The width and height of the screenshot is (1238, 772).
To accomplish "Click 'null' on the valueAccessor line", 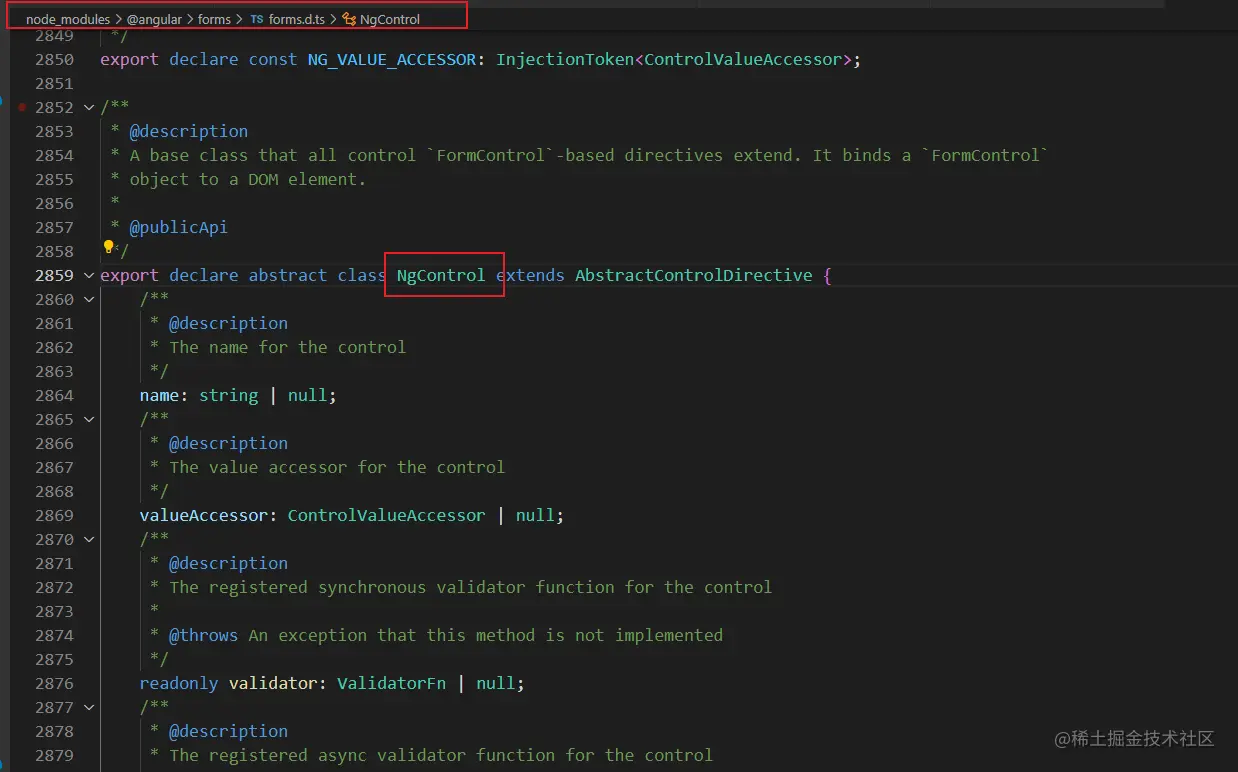I will tap(535, 515).
